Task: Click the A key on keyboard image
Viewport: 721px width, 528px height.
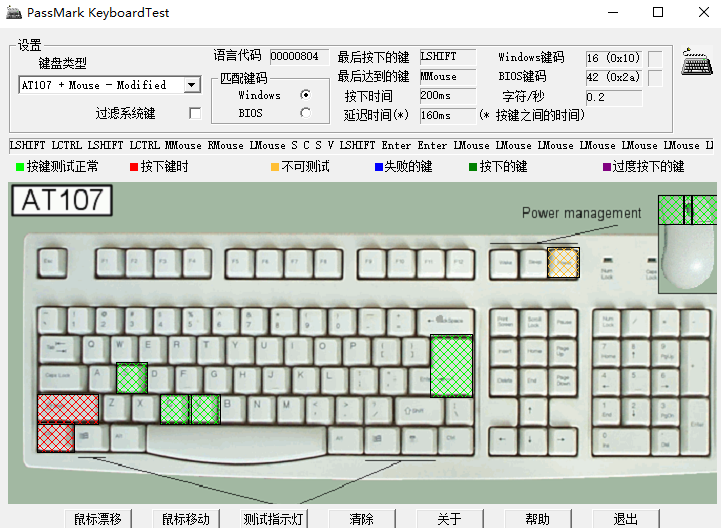Action: tap(101, 378)
